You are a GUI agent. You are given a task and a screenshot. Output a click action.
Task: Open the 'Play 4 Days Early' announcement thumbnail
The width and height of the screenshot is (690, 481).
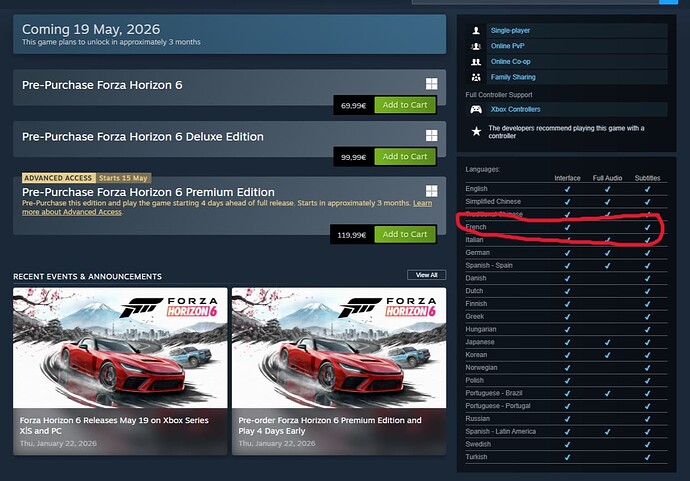point(339,348)
